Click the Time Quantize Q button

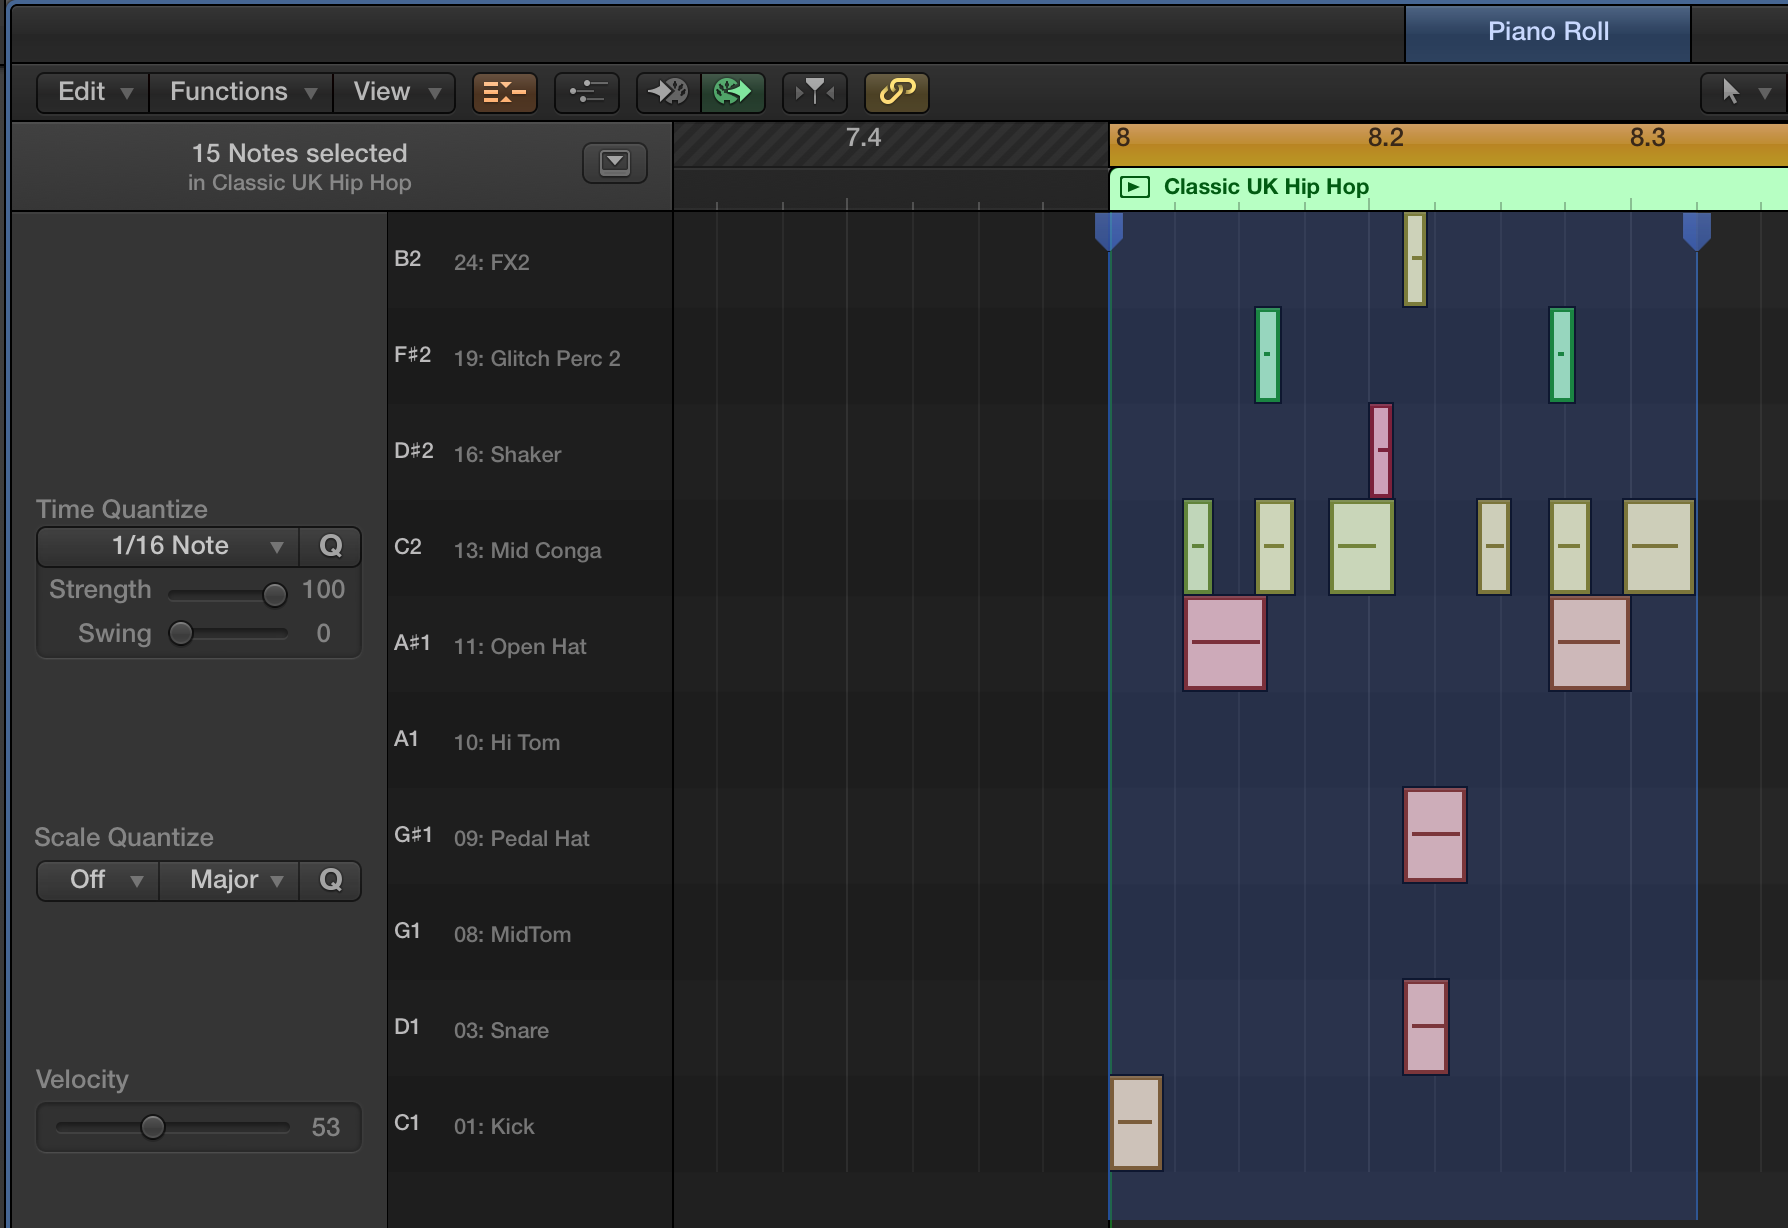330,546
